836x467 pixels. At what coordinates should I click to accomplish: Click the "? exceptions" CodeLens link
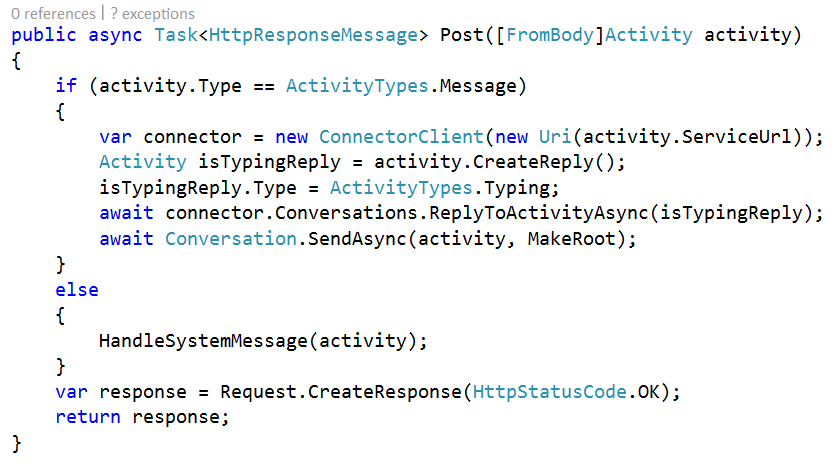(x=152, y=13)
